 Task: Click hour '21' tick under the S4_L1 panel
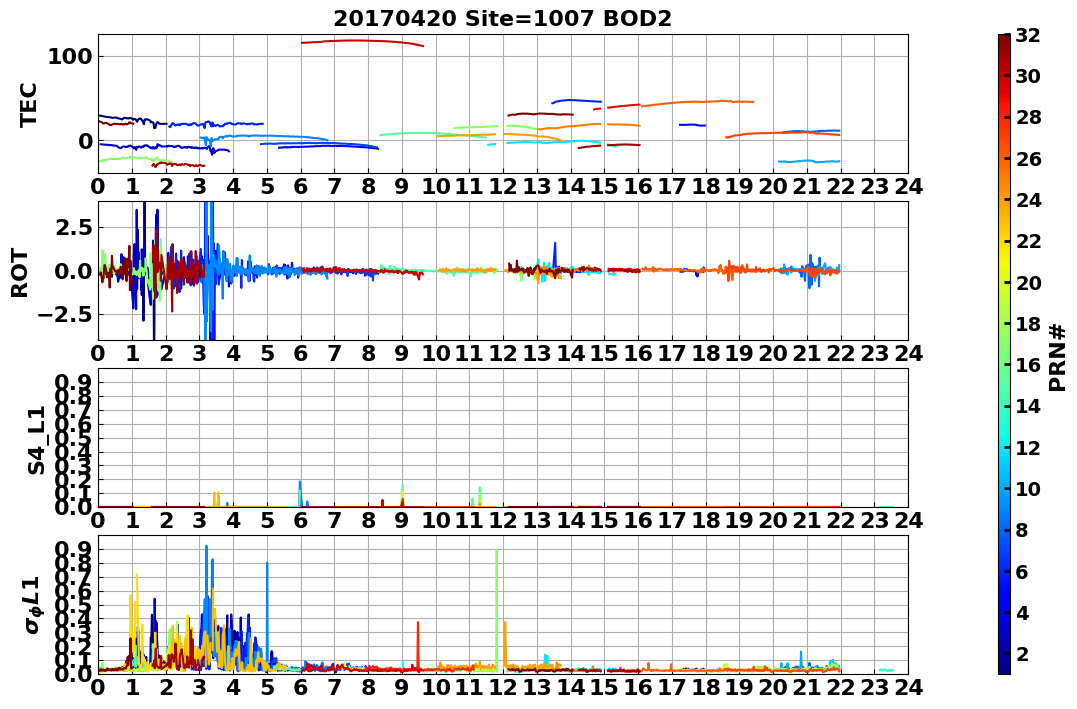pos(807,520)
